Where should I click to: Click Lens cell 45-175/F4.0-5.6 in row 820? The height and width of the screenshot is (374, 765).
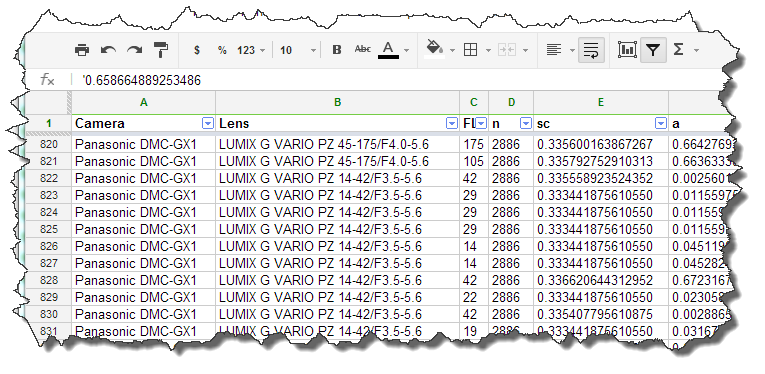[338, 144]
